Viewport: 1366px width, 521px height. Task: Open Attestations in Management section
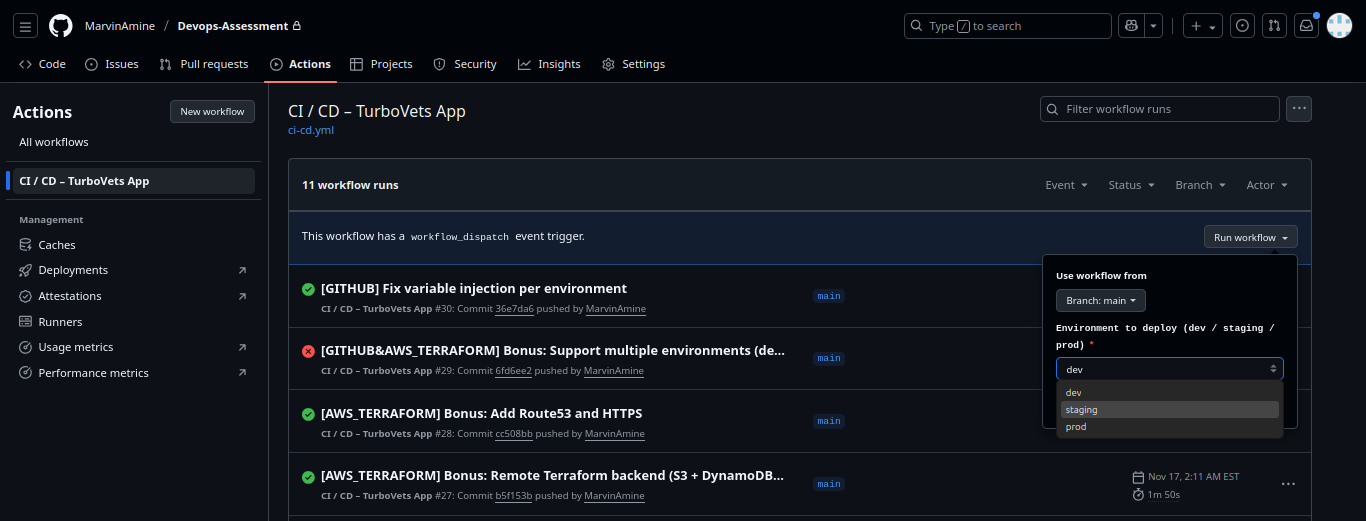(x=70, y=296)
